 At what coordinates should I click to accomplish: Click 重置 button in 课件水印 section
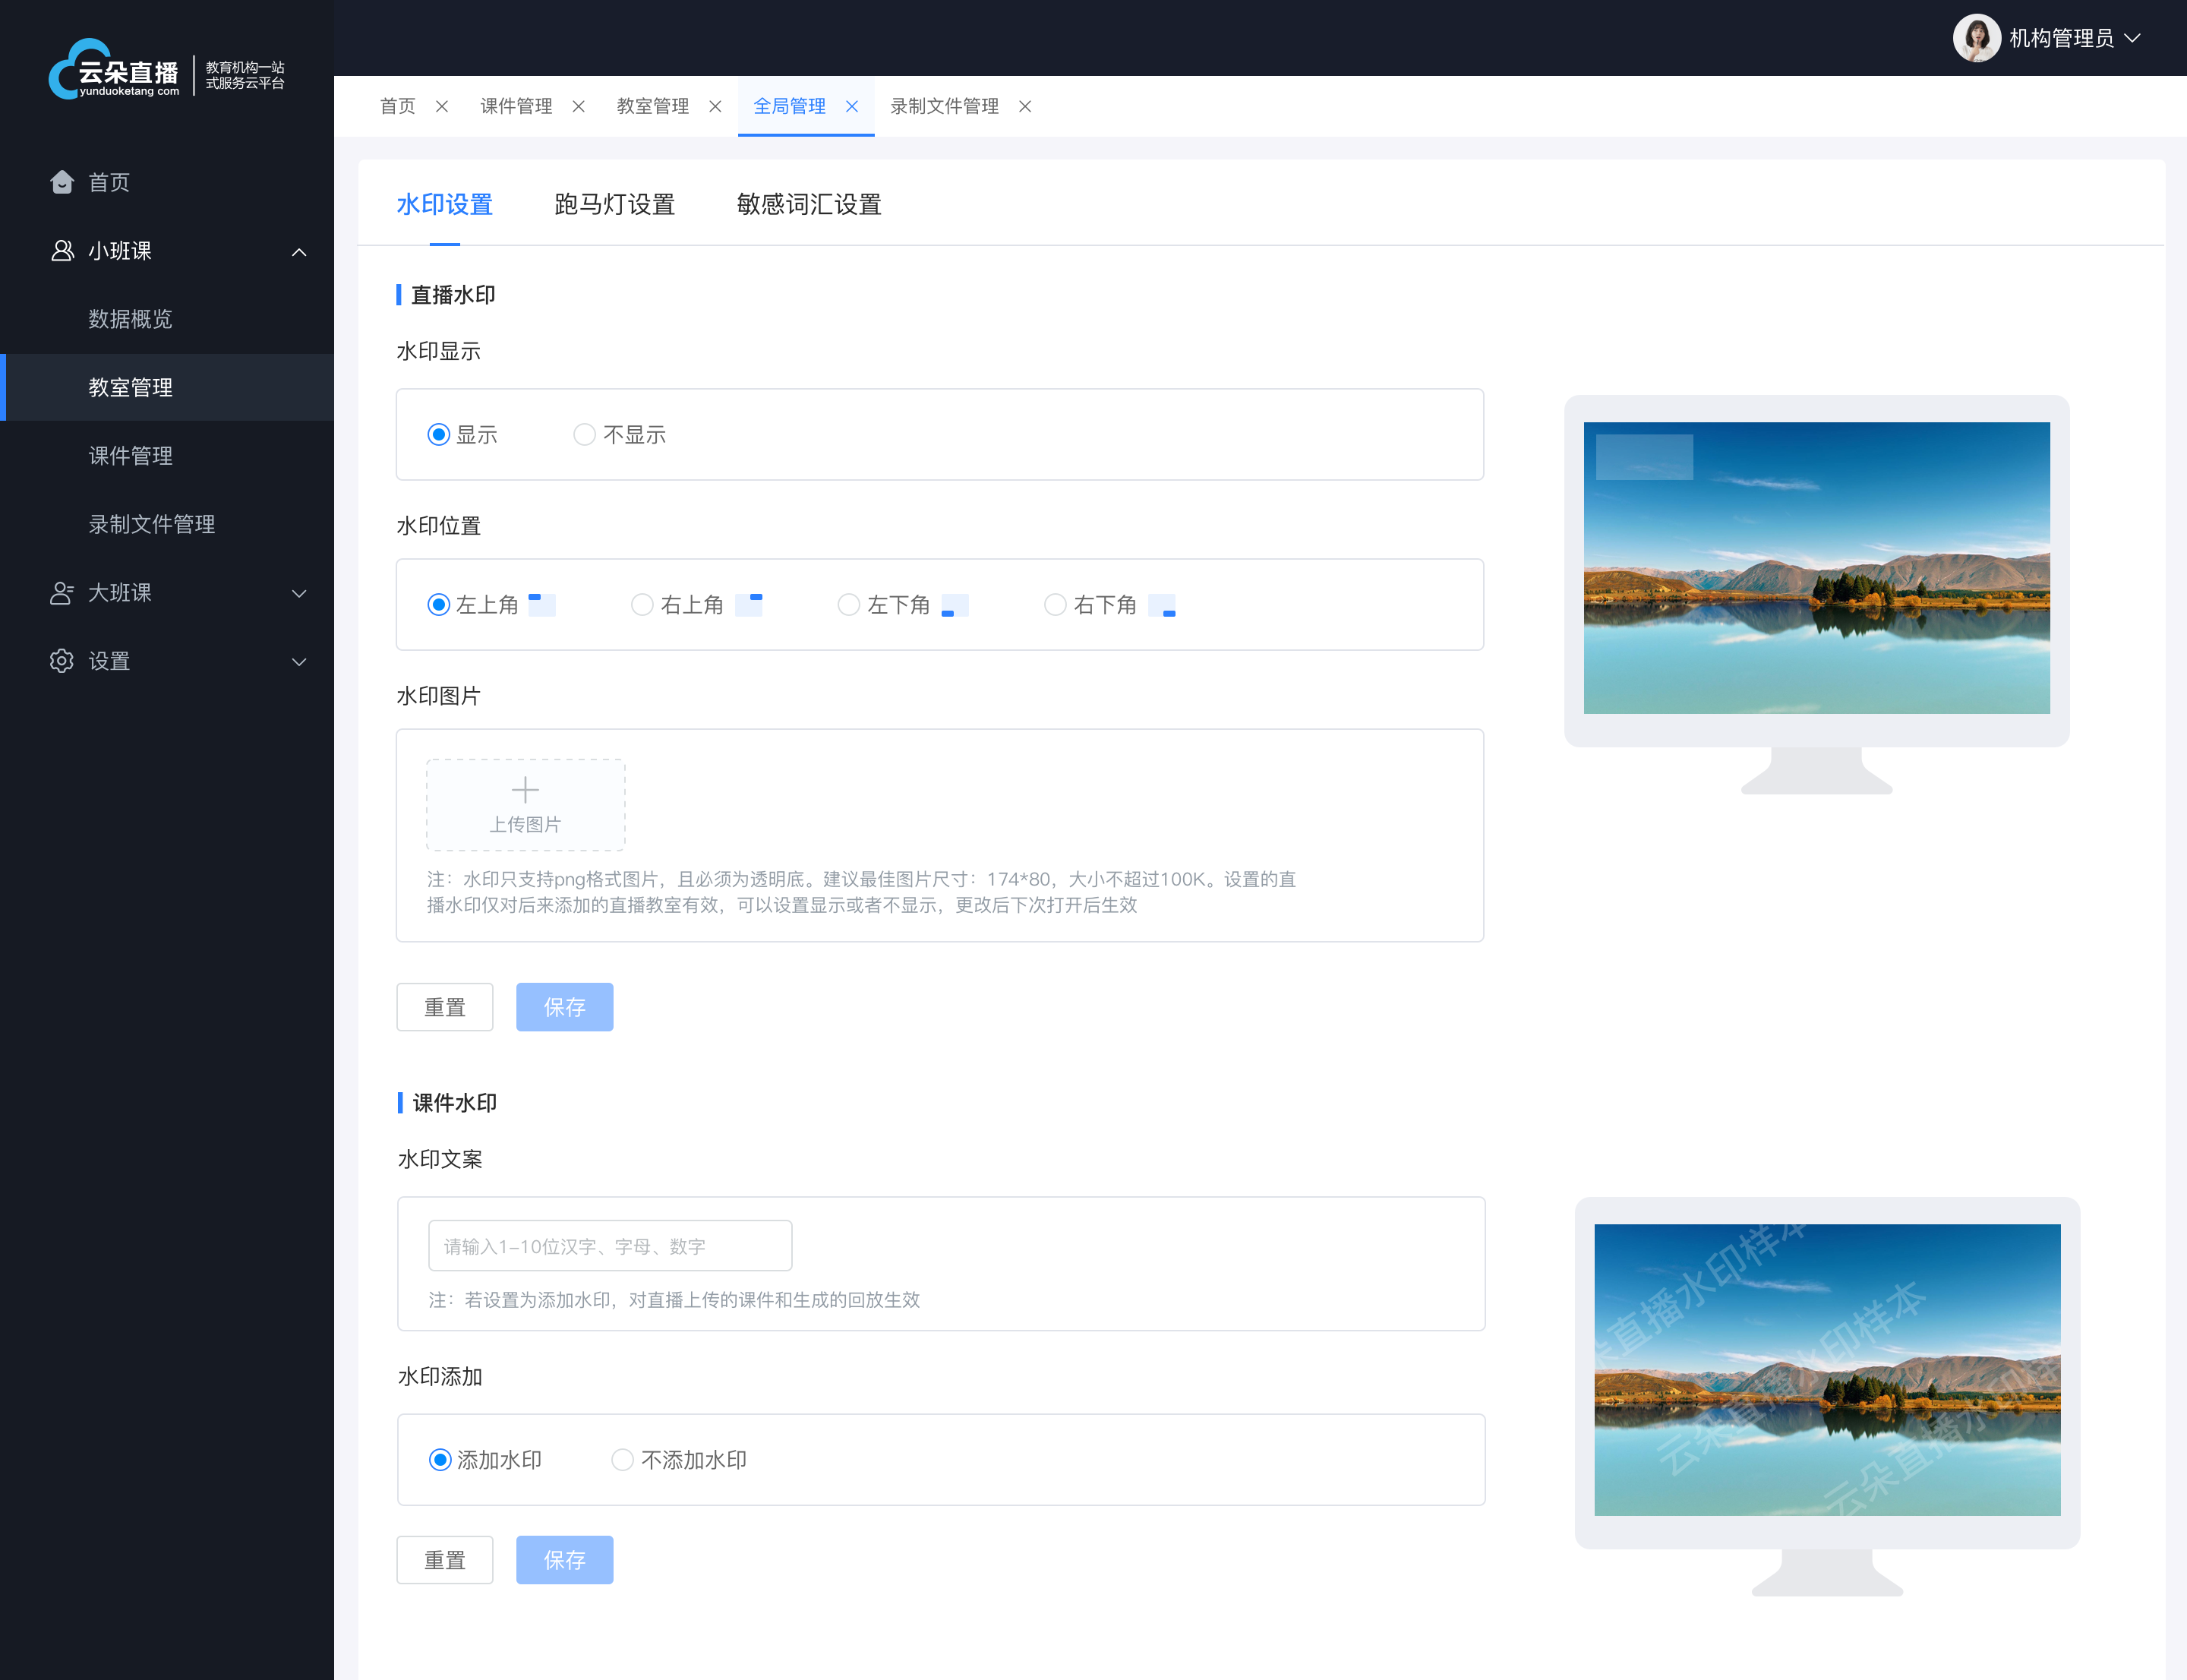tap(447, 1560)
